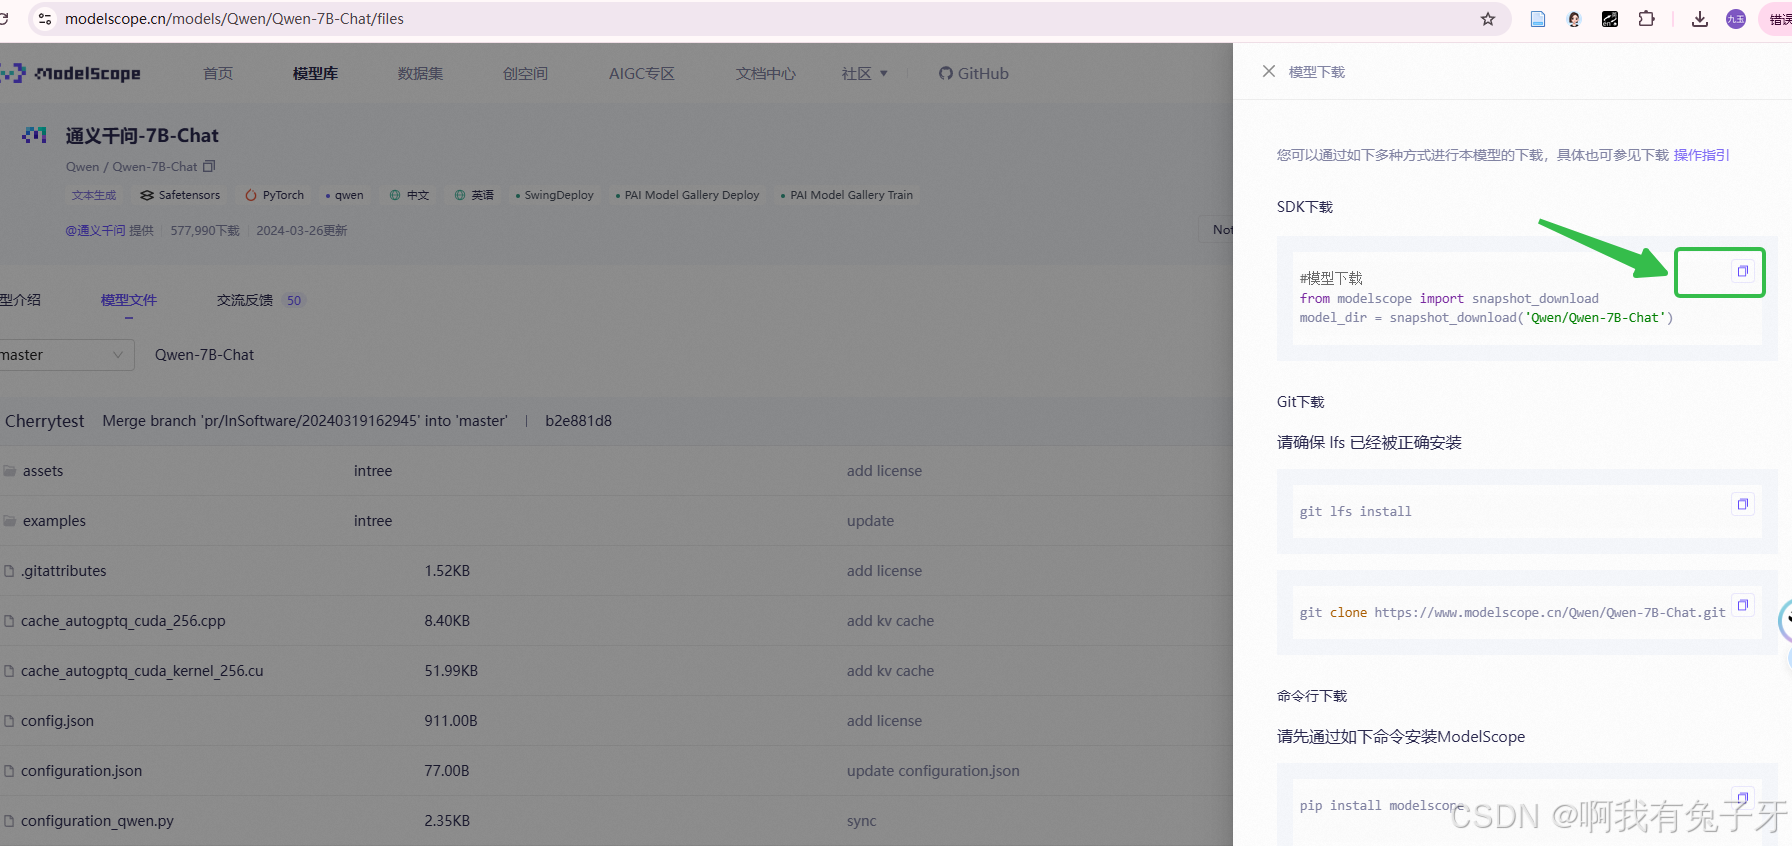This screenshot has height=846, width=1792.
Task: Click the Safetensors tag
Action: (180, 195)
